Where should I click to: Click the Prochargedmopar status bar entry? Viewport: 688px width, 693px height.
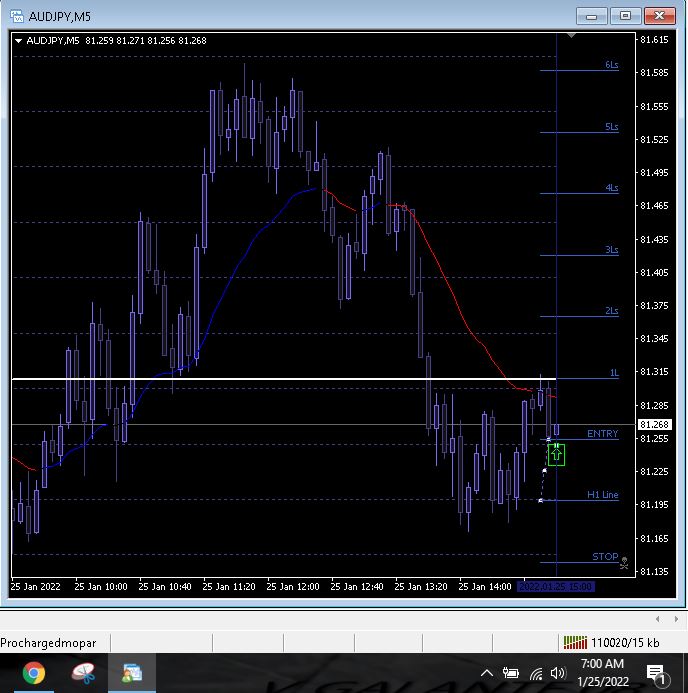tap(48, 643)
